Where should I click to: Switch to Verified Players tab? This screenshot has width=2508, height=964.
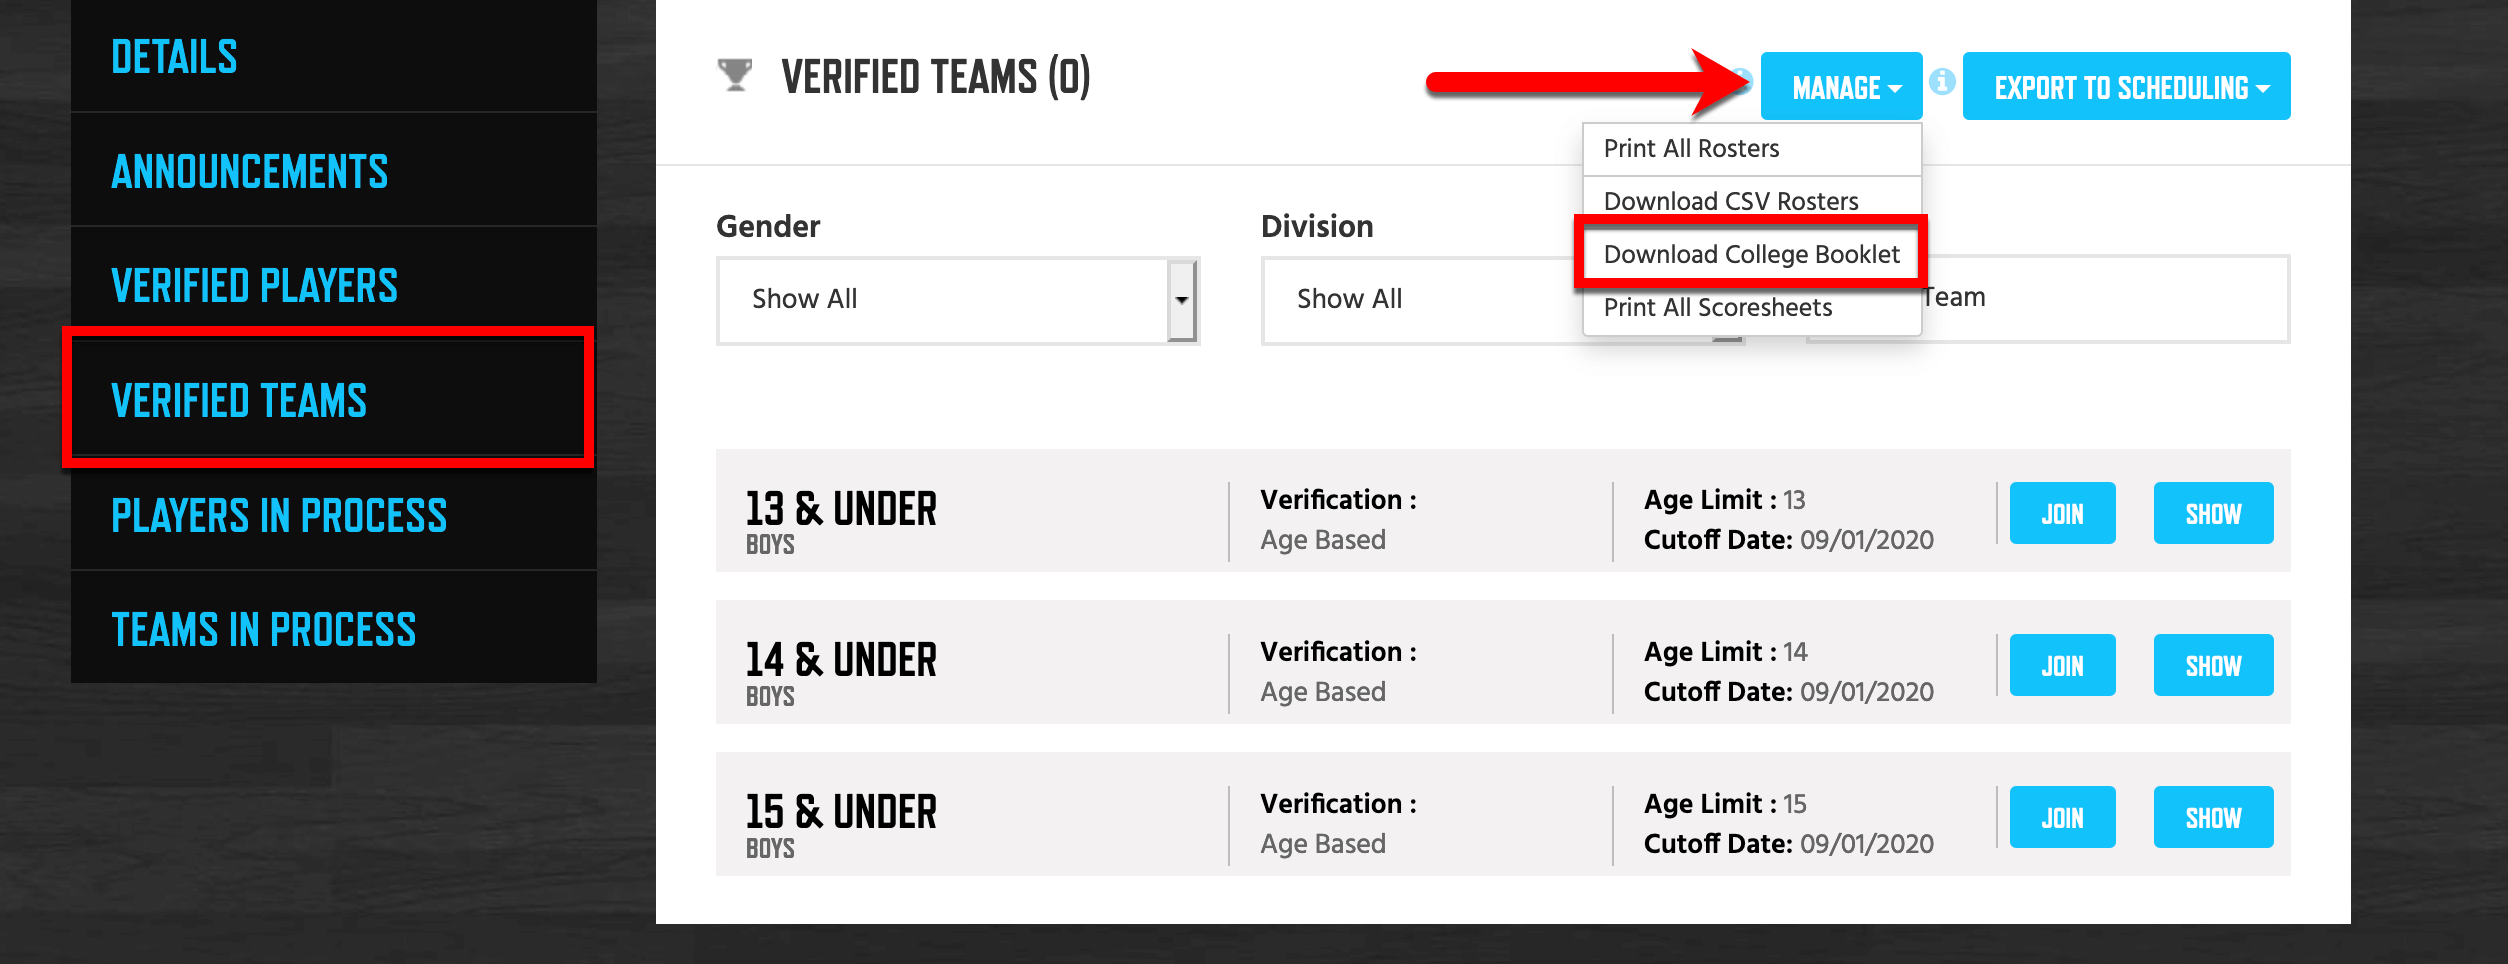[x=254, y=286]
